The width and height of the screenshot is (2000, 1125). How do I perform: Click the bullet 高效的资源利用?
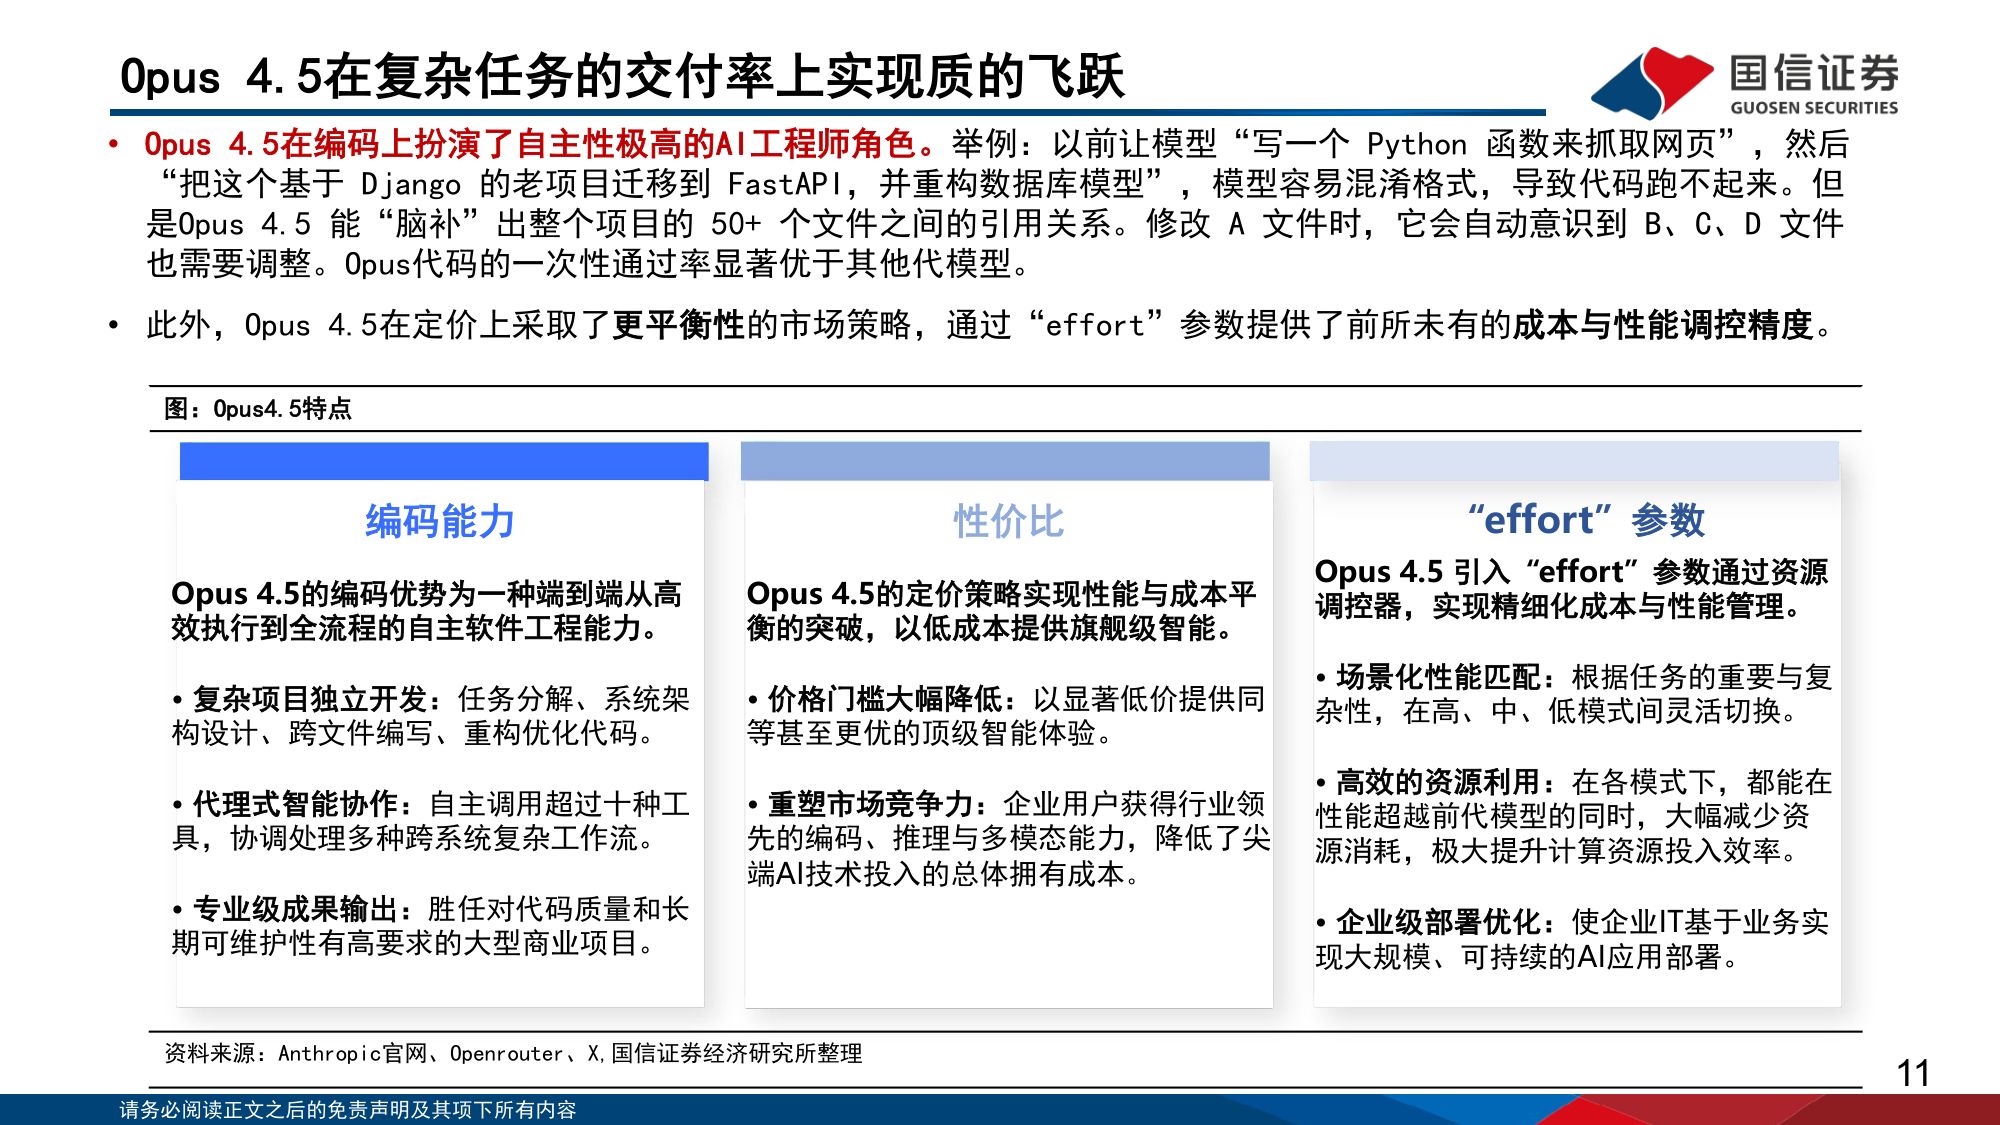(x=1574, y=816)
